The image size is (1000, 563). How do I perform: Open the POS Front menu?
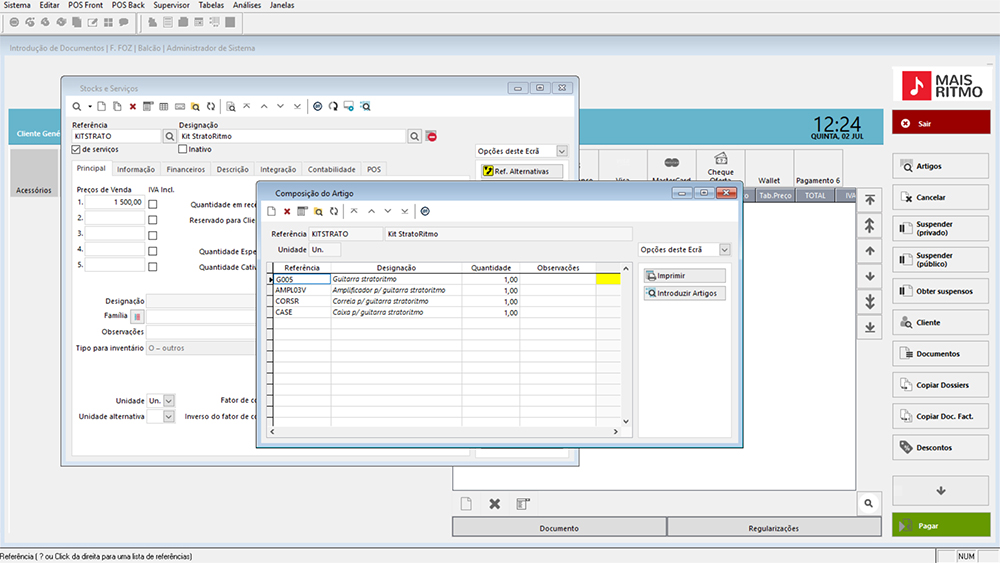click(x=85, y=5)
